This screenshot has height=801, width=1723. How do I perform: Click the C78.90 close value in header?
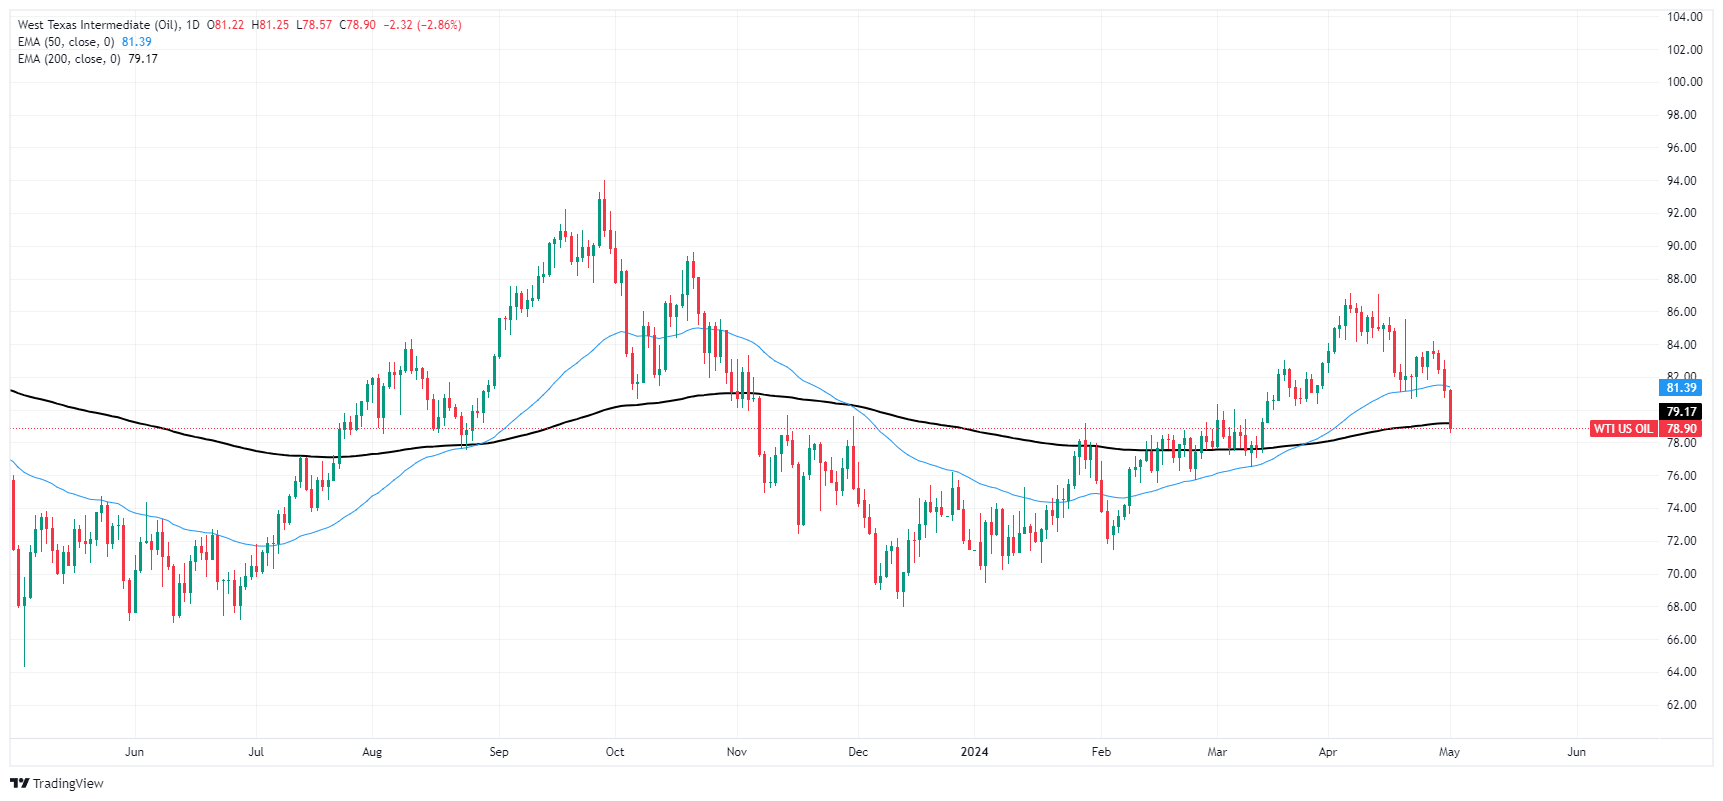(357, 25)
